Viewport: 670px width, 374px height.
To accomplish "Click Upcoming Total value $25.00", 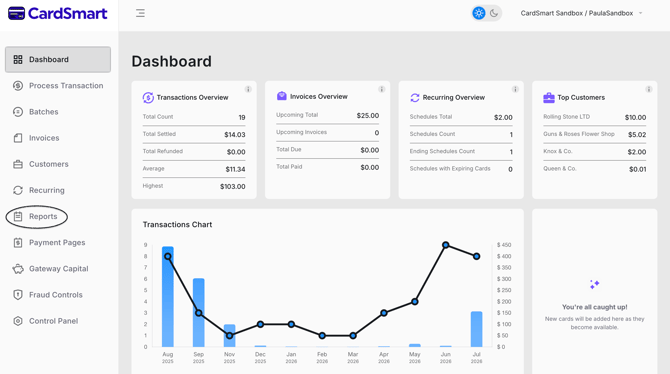I will click(368, 115).
